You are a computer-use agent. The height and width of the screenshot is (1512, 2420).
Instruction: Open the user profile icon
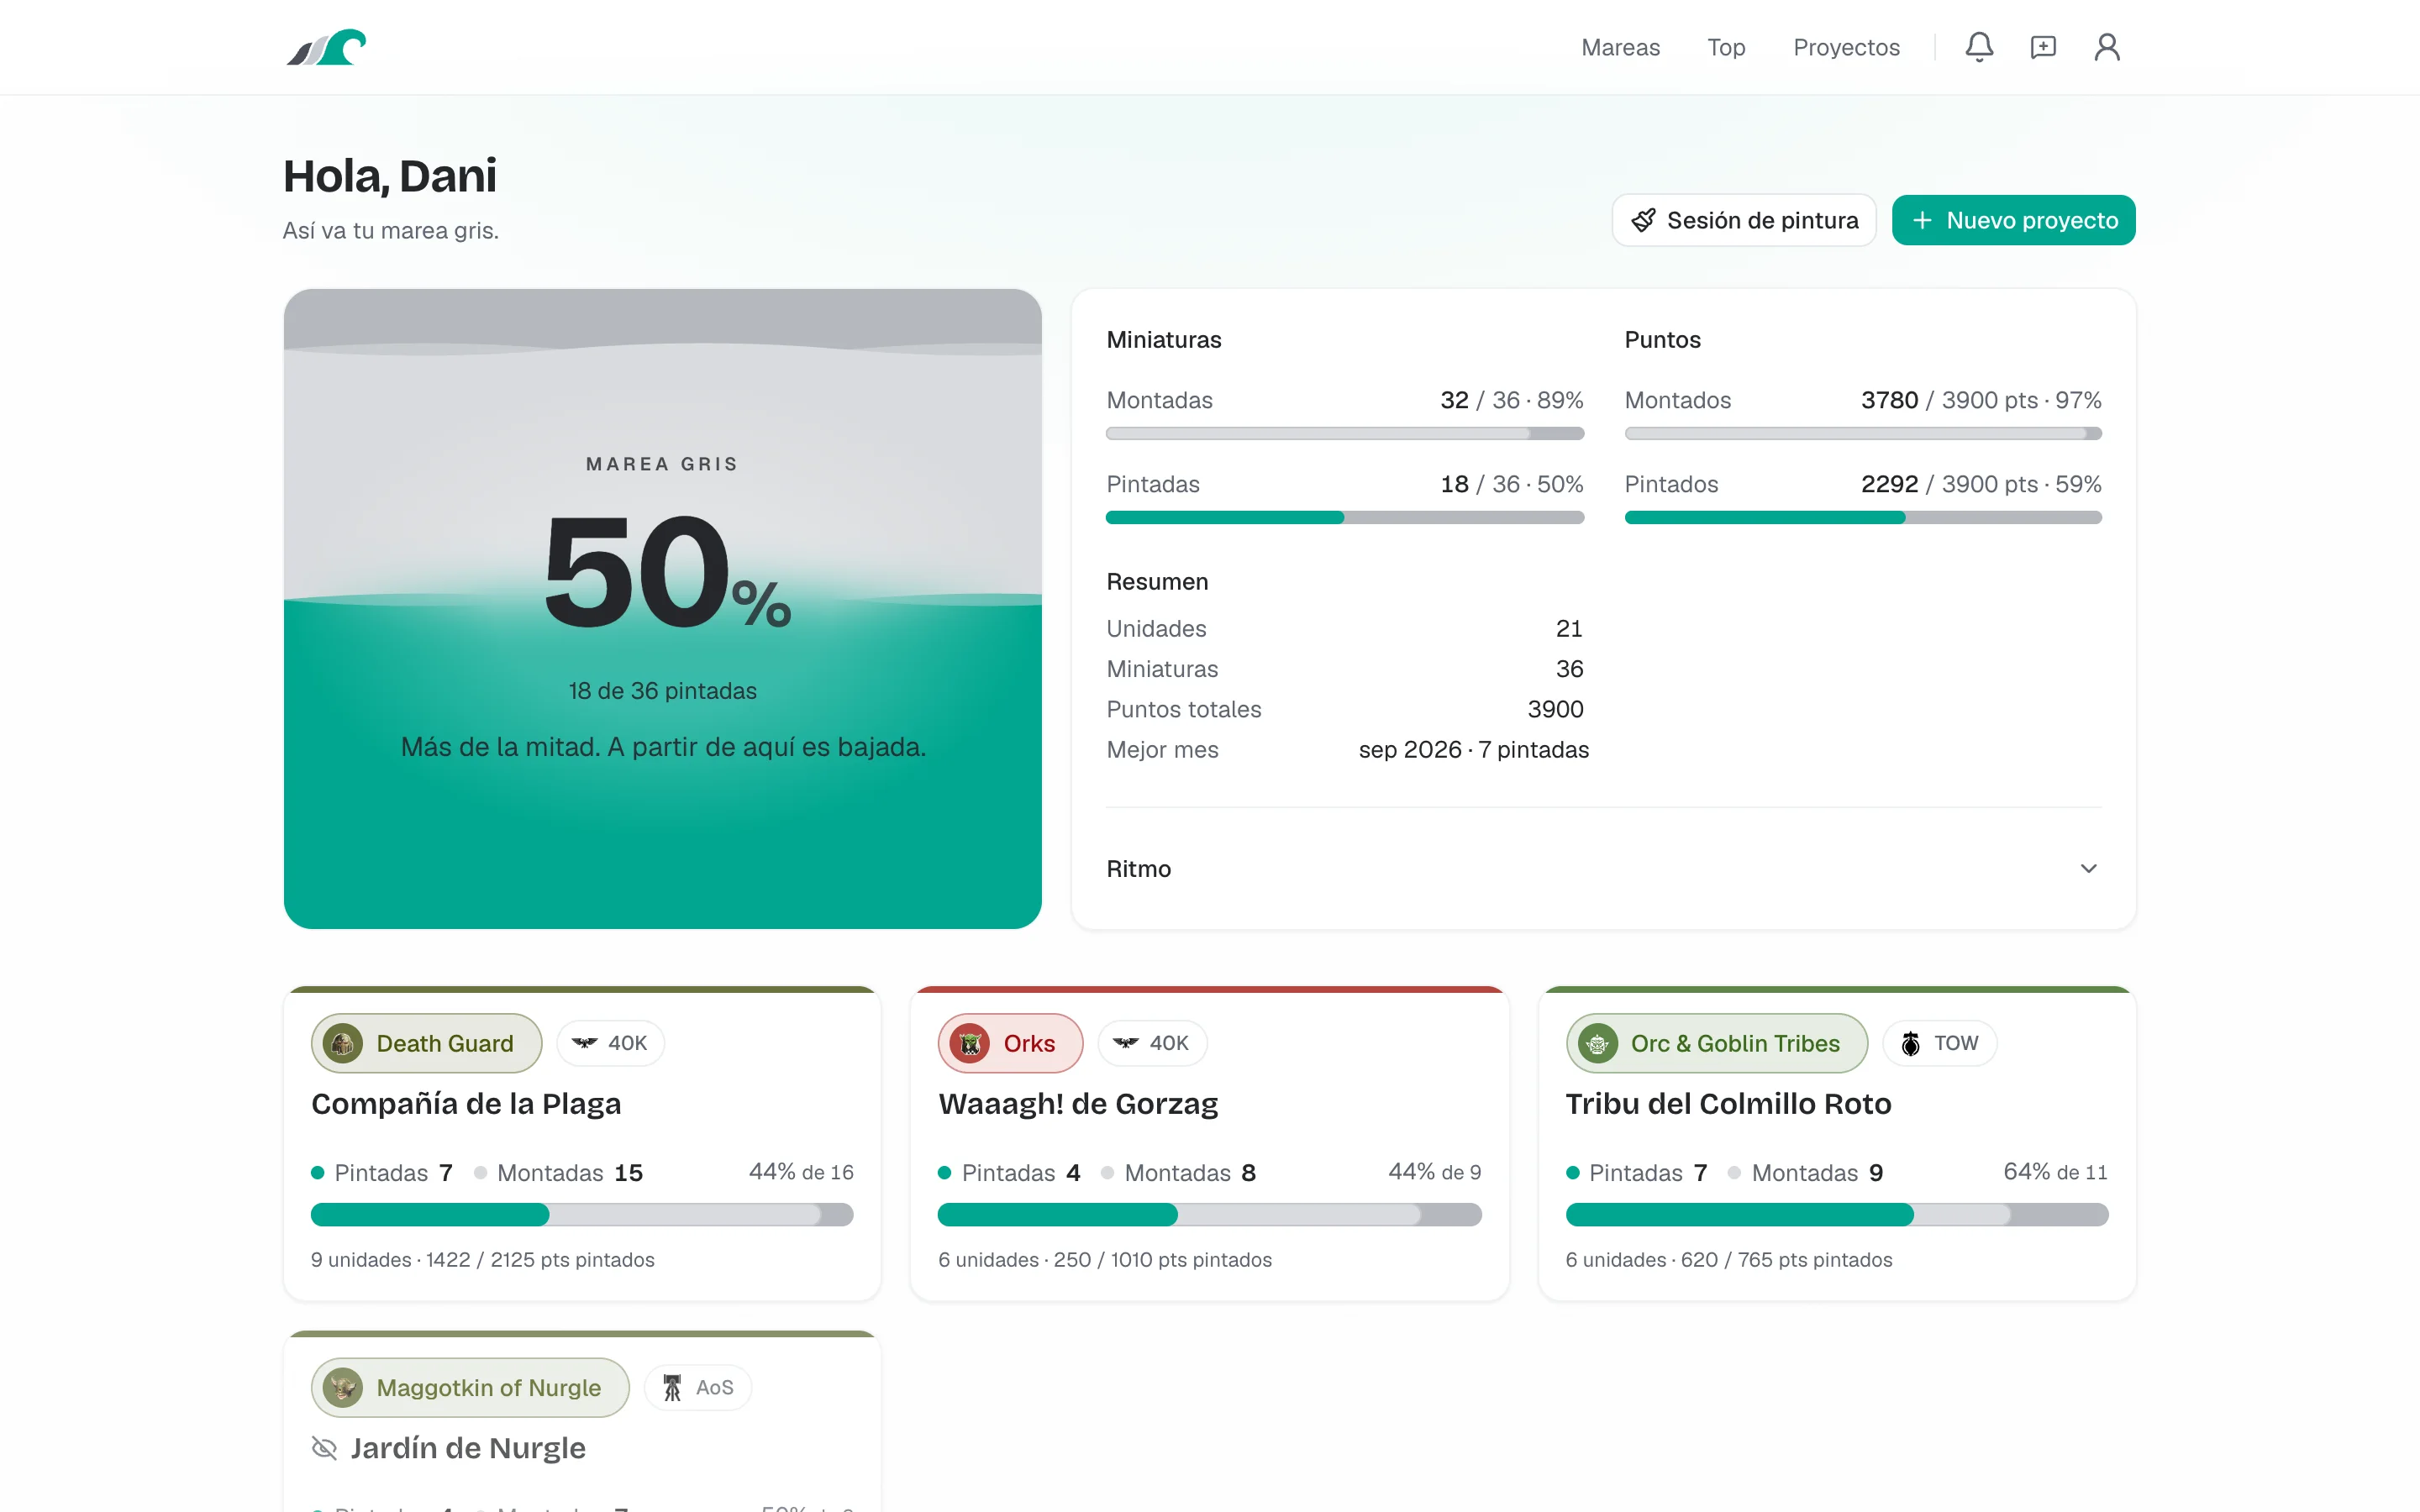(x=2107, y=47)
